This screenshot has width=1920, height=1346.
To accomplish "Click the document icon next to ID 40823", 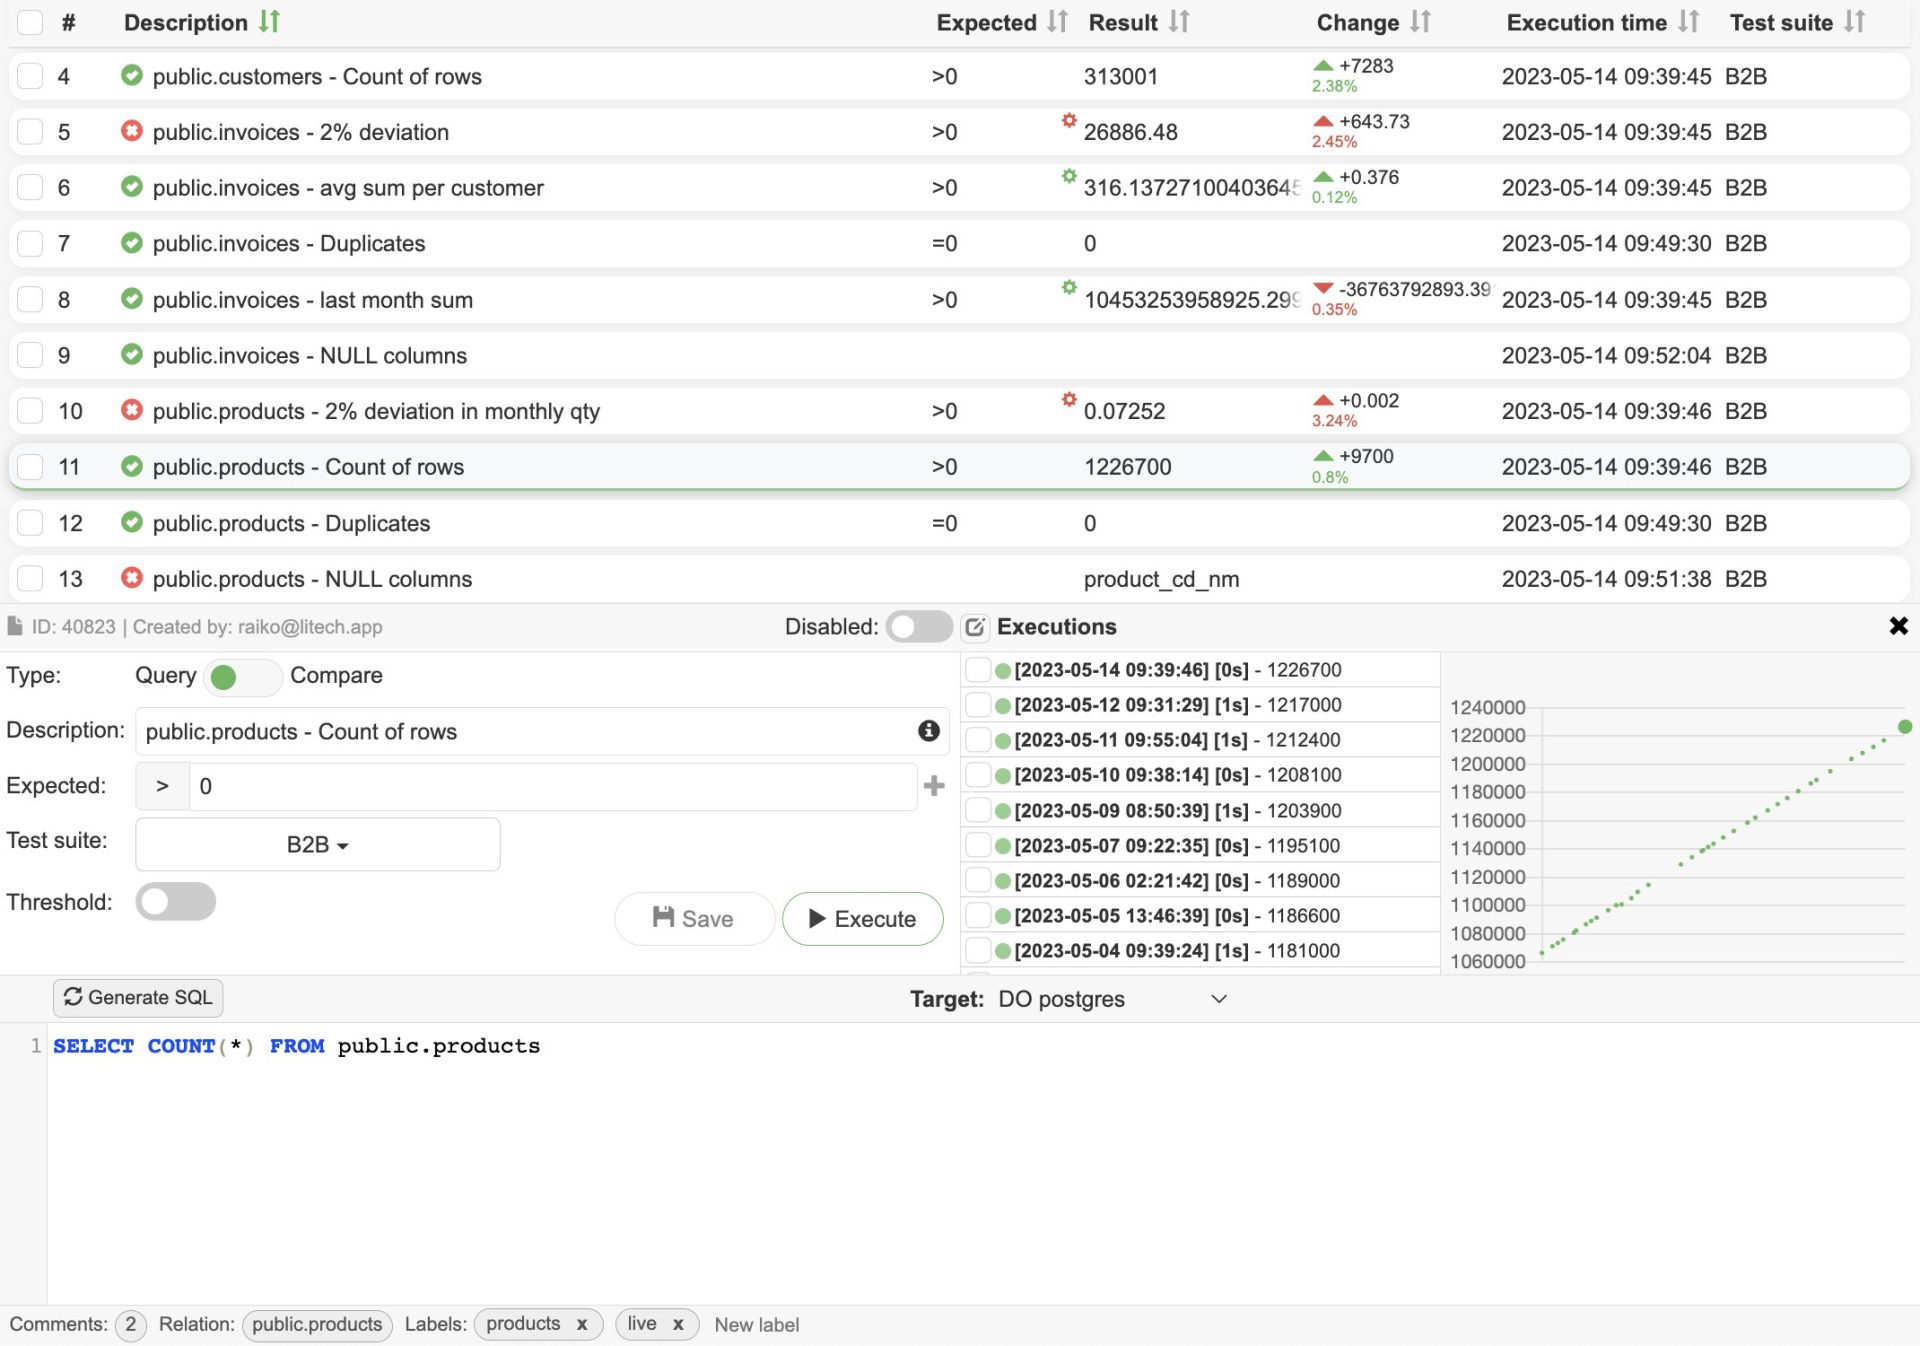I will click(x=15, y=627).
